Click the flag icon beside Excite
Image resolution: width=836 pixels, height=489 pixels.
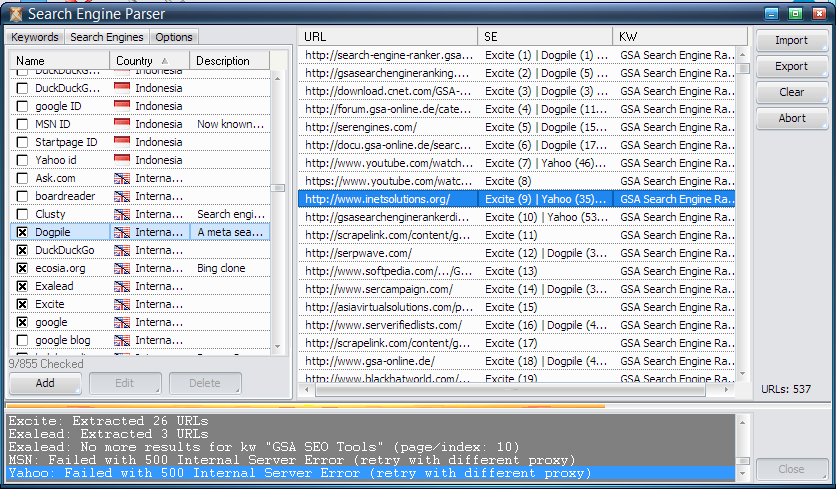[x=123, y=304]
